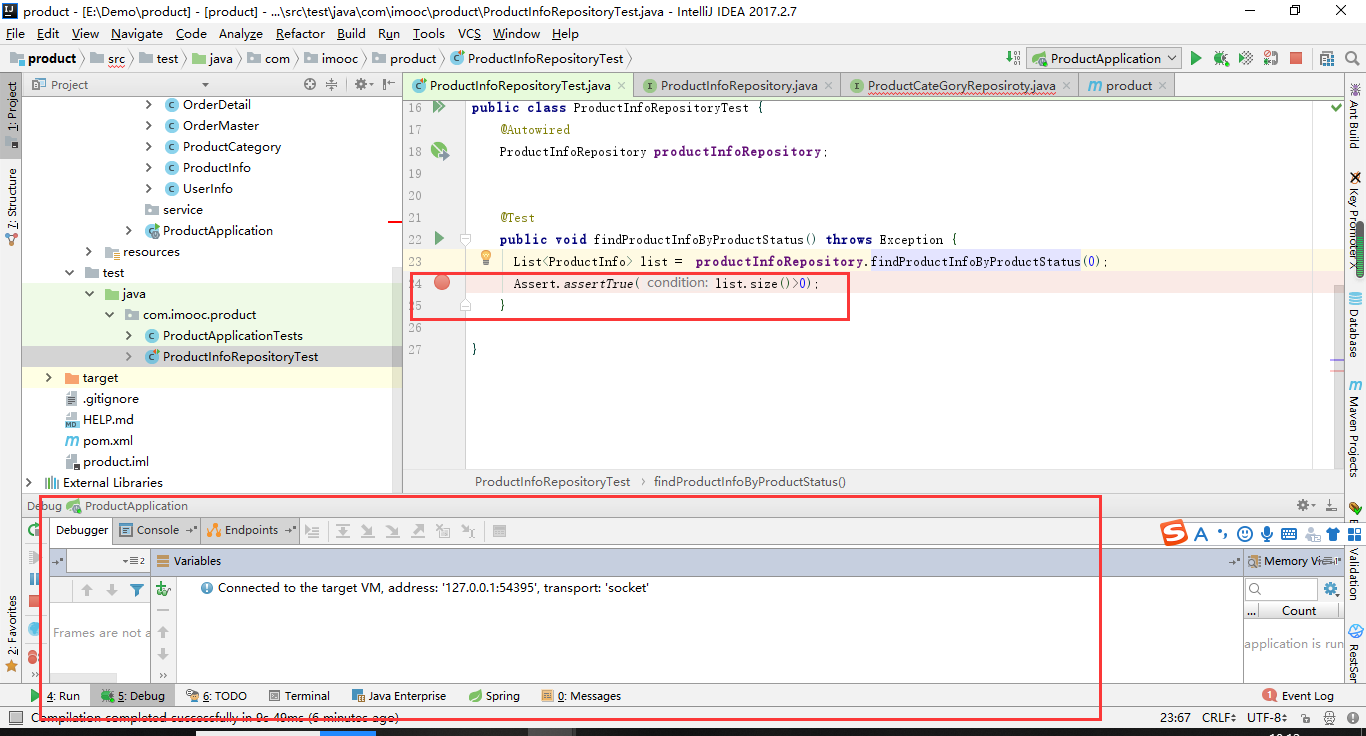Image resolution: width=1366 pixels, height=736 pixels.
Task: Click the hide Debug panel icon
Action: [x=1331, y=505]
